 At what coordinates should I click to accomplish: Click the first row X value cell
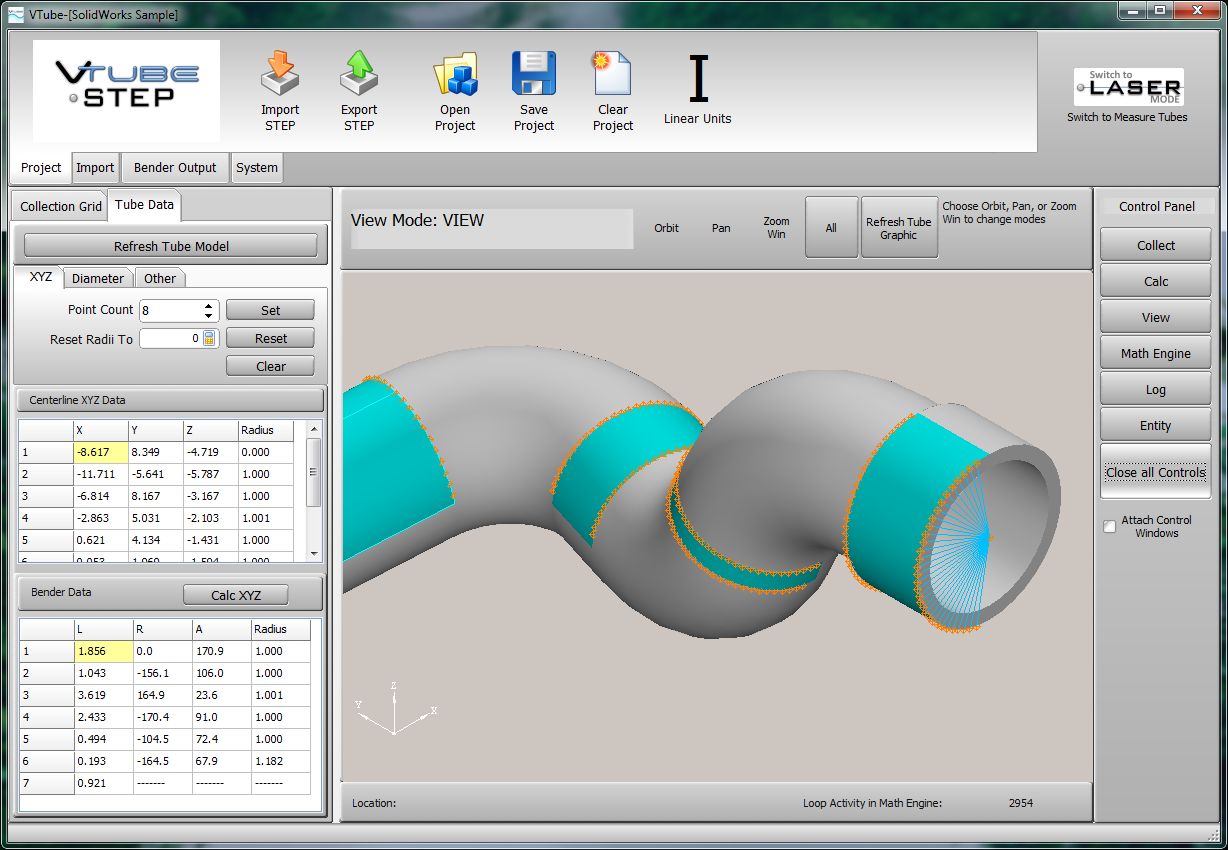[x=100, y=452]
